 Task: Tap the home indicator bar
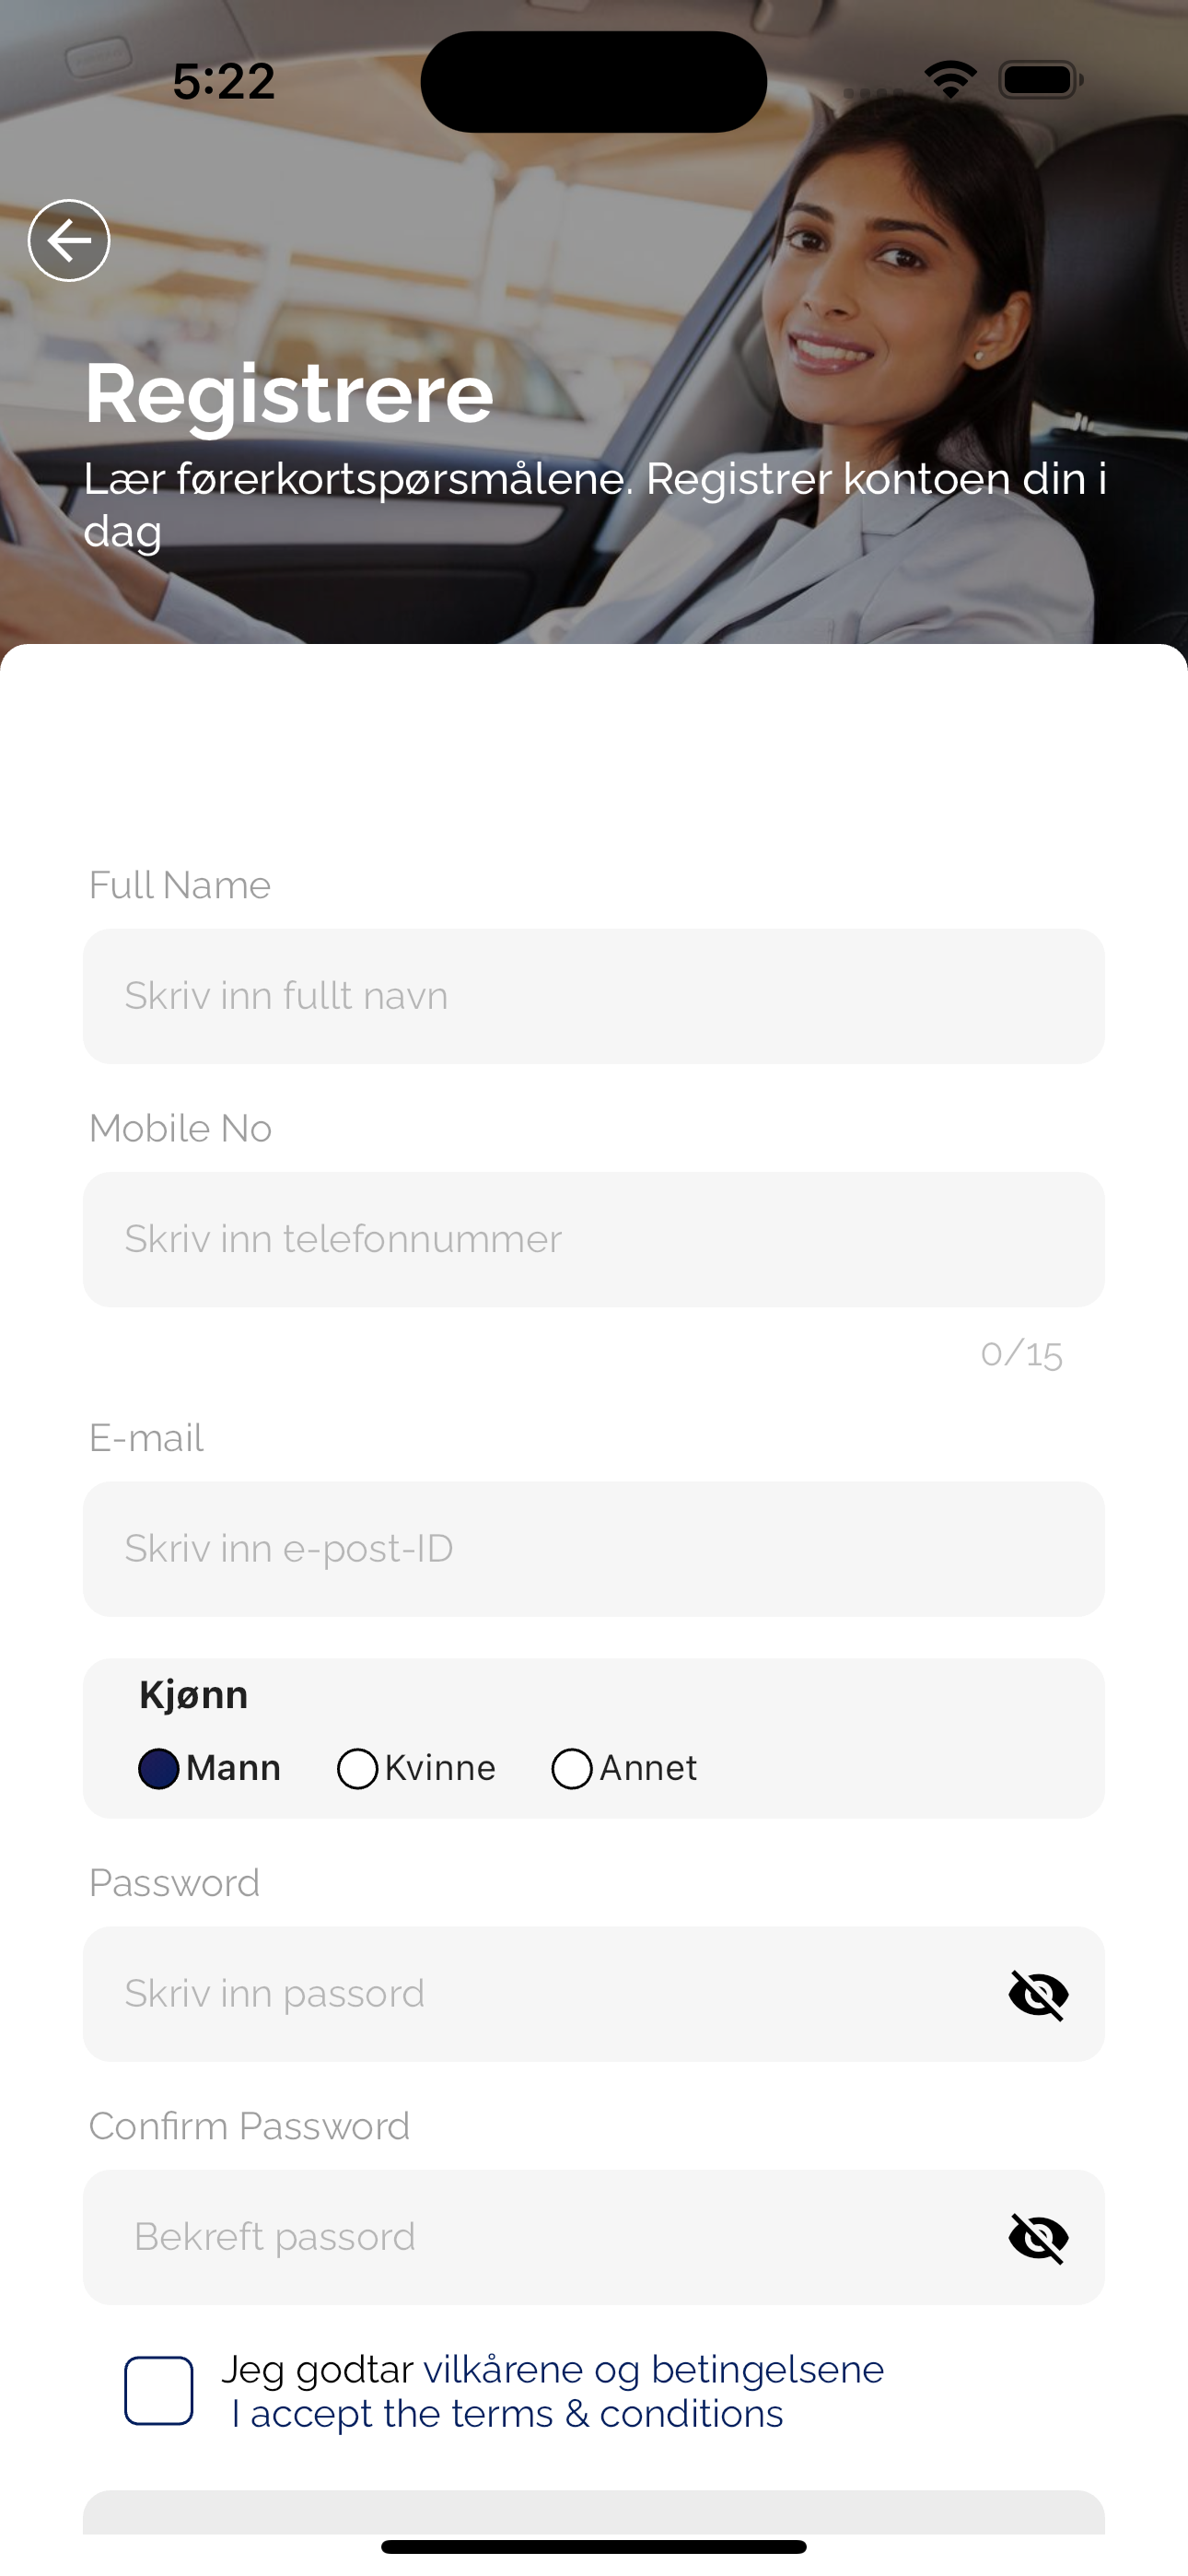[593, 2547]
